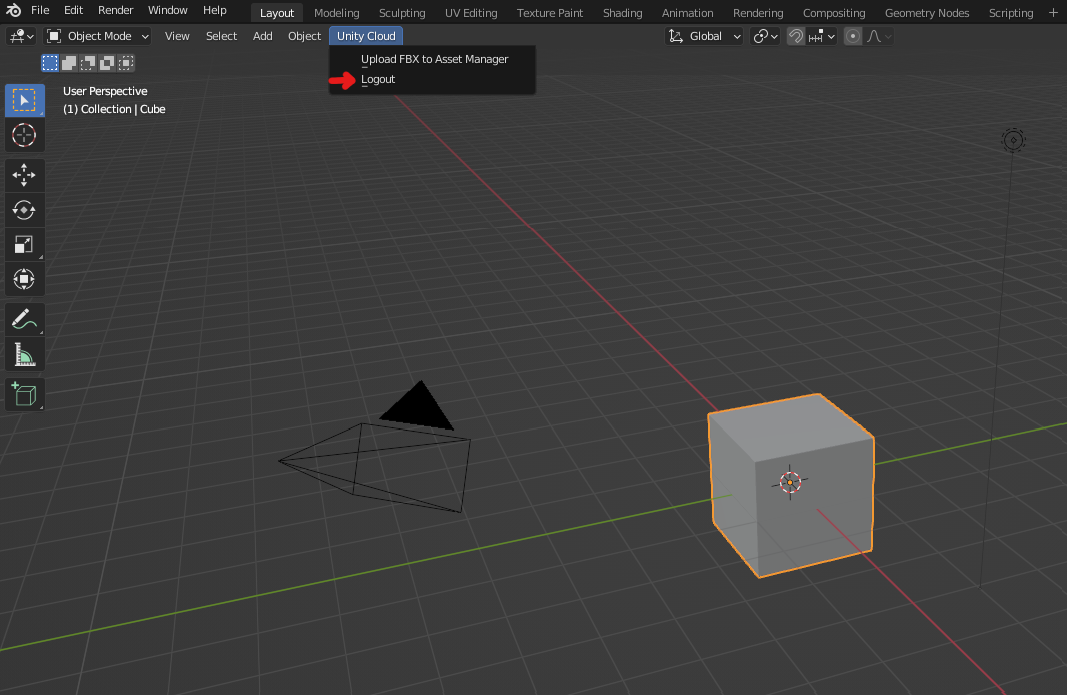Viewport: 1067px width, 695px height.
Task: Toggle snapping magnet button
Action: [796, 36]
